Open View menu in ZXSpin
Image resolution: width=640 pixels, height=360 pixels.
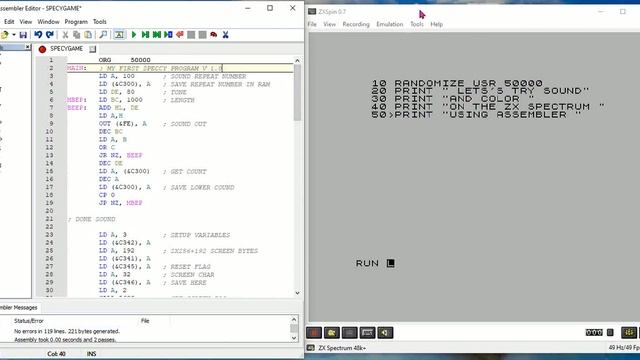pos(329,24)
